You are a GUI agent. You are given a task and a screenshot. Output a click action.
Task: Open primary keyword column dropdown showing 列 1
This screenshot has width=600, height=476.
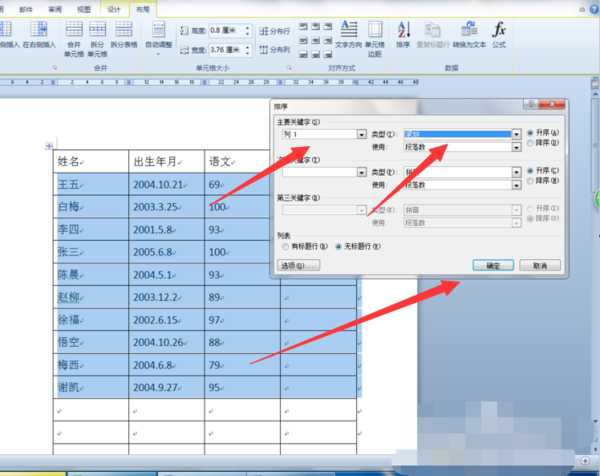click(x=362, y=134)
